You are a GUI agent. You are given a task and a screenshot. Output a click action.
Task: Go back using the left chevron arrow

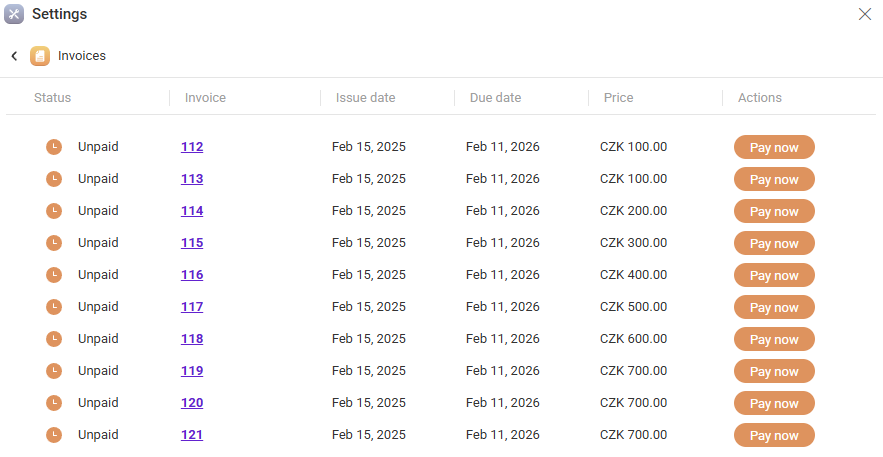(14, 56)
